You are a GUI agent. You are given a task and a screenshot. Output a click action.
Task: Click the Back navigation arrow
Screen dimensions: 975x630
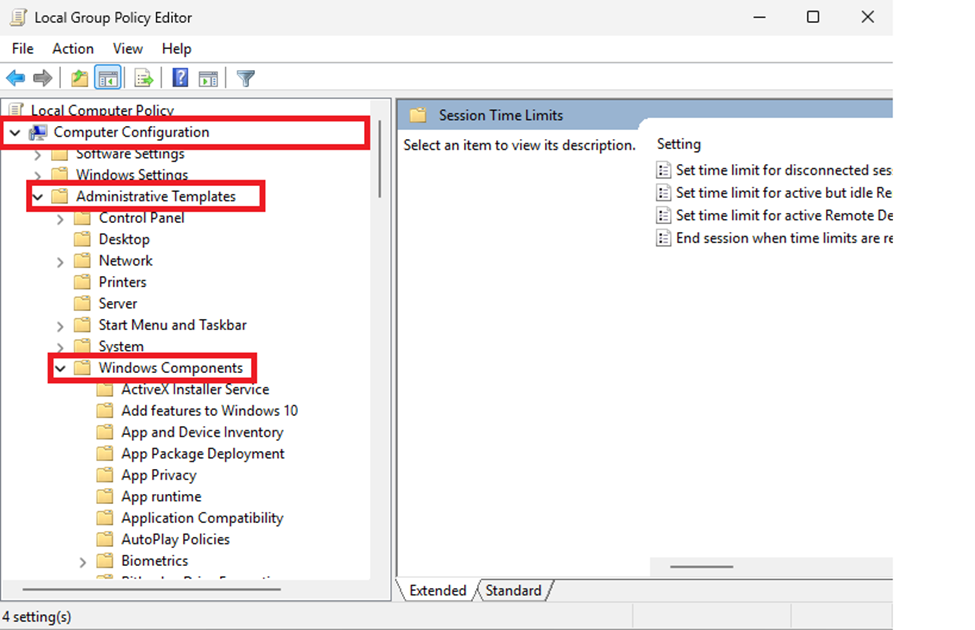[16, 77]
